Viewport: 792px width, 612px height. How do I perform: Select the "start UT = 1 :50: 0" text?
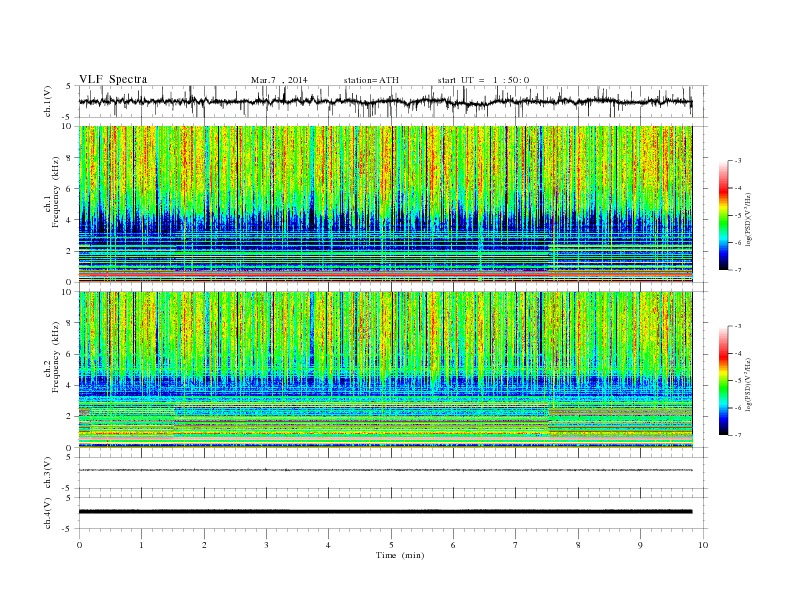click(x=483, y=80)
